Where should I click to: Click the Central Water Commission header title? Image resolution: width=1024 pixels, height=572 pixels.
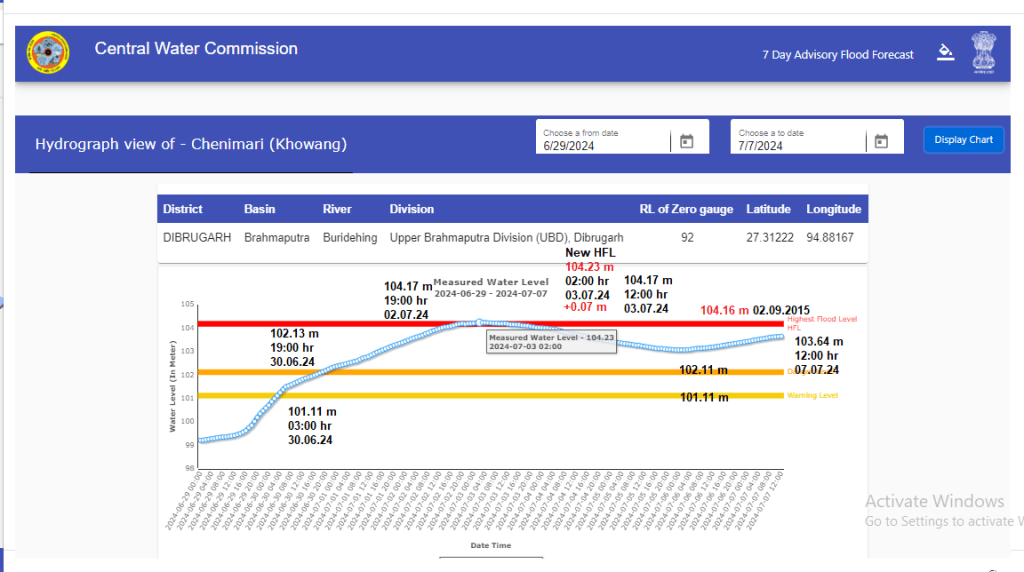pyautogui.click(x=196, y=49)
